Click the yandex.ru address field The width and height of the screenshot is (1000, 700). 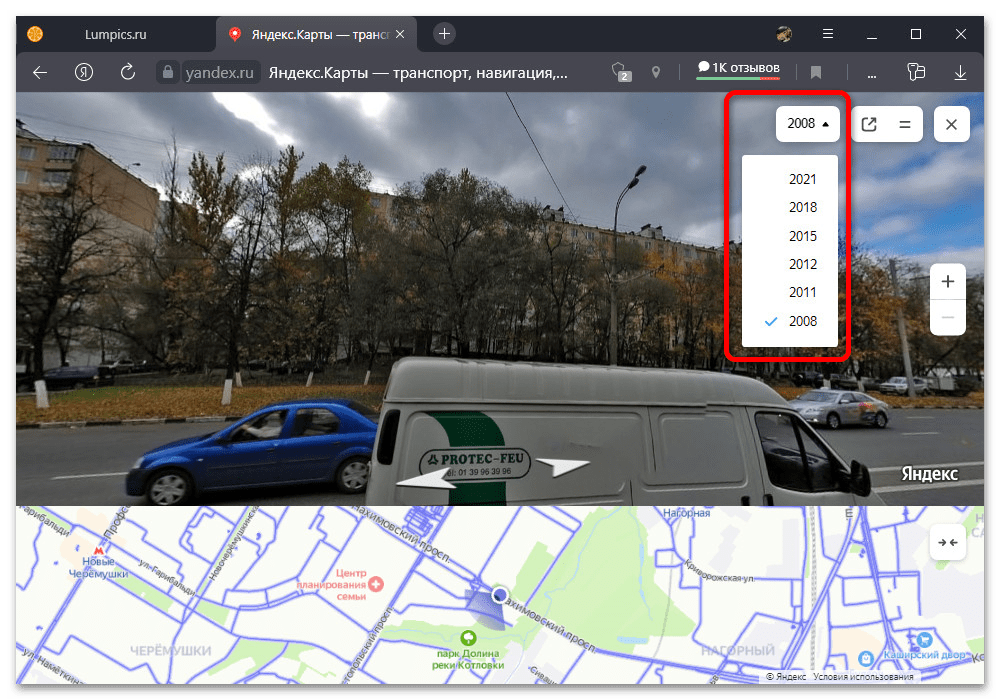221,72
